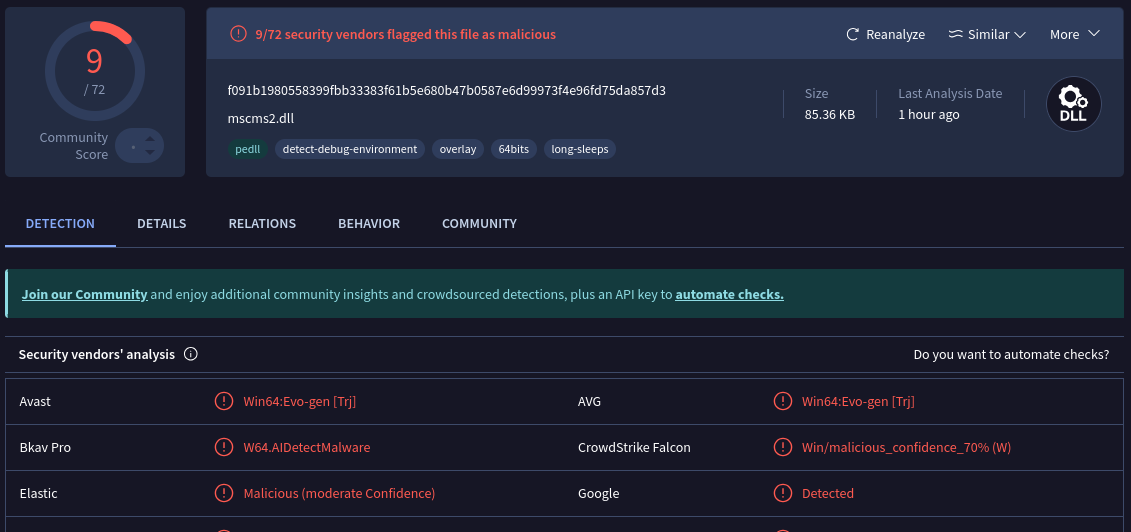1131x532 pixels.
Task: Click info icon beside Security vendors' analysis
Action: 190,354
